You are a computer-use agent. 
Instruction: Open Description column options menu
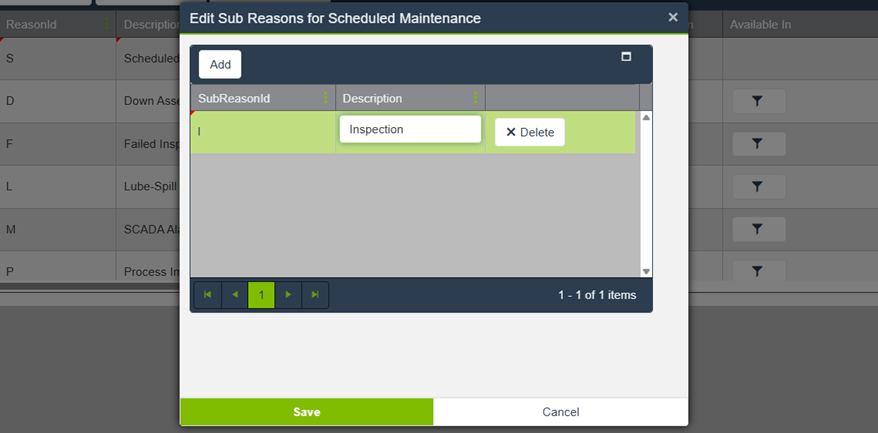[476, 98]
